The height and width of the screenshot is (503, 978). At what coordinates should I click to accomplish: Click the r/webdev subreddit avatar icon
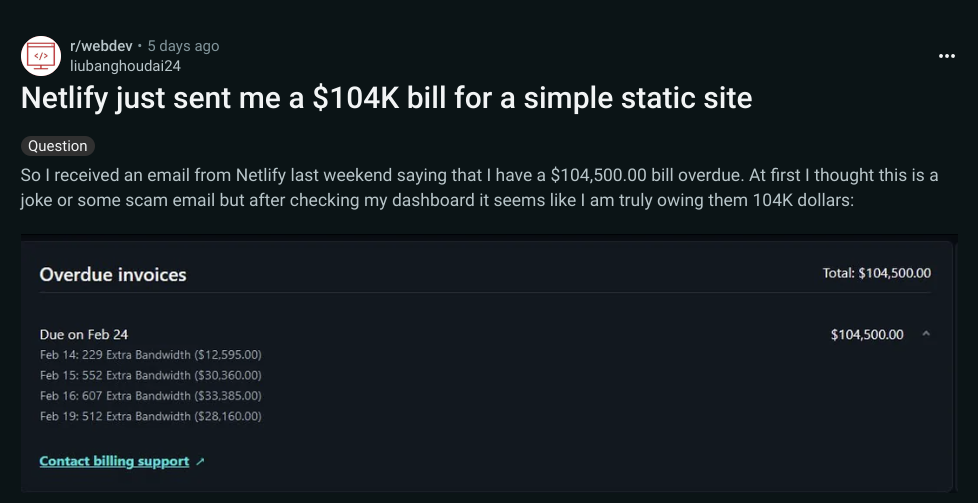(x=41, y=55)
